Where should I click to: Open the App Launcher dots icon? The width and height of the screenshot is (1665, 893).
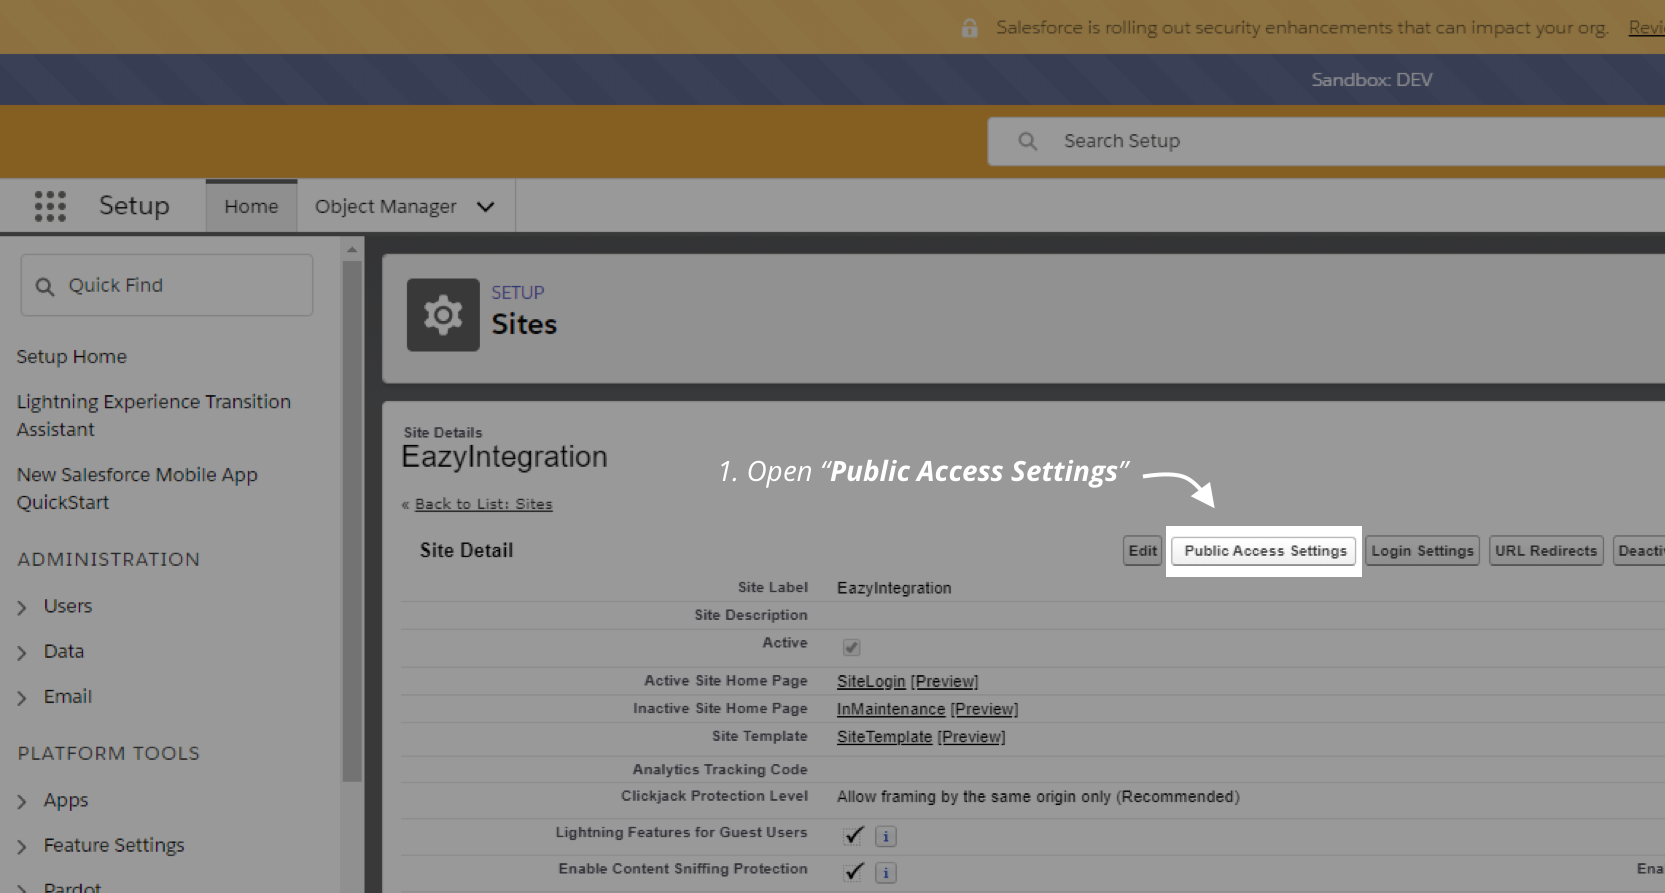pos(50,206)
